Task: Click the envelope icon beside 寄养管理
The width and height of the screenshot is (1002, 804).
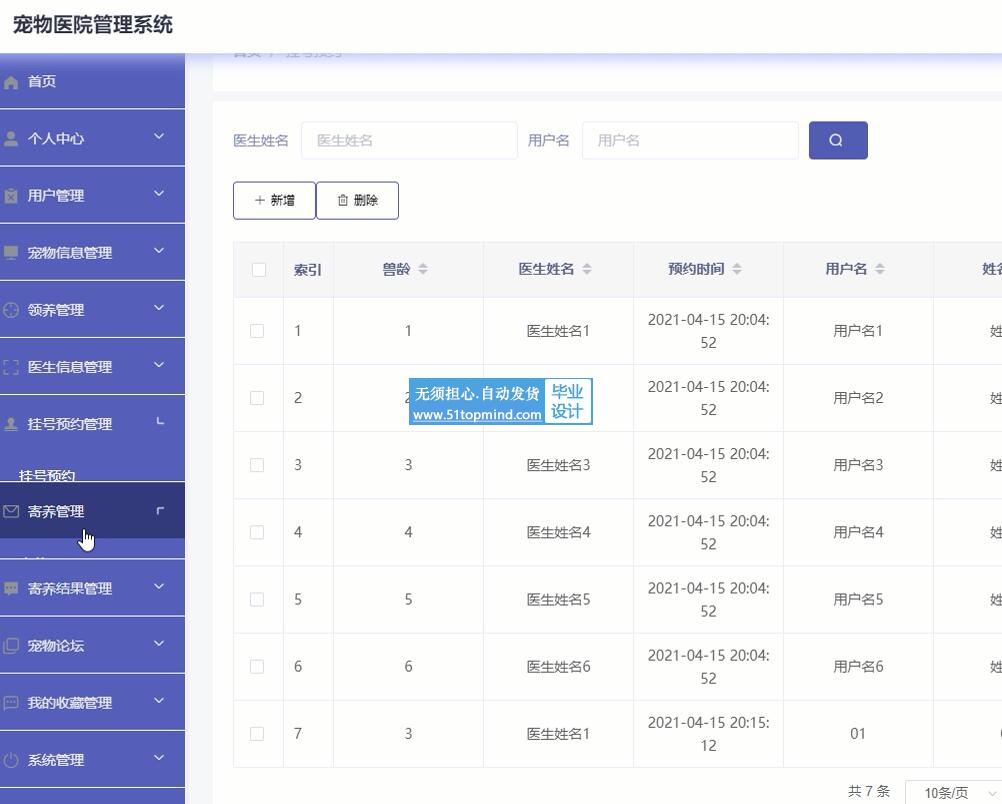Action: (12, 511)
